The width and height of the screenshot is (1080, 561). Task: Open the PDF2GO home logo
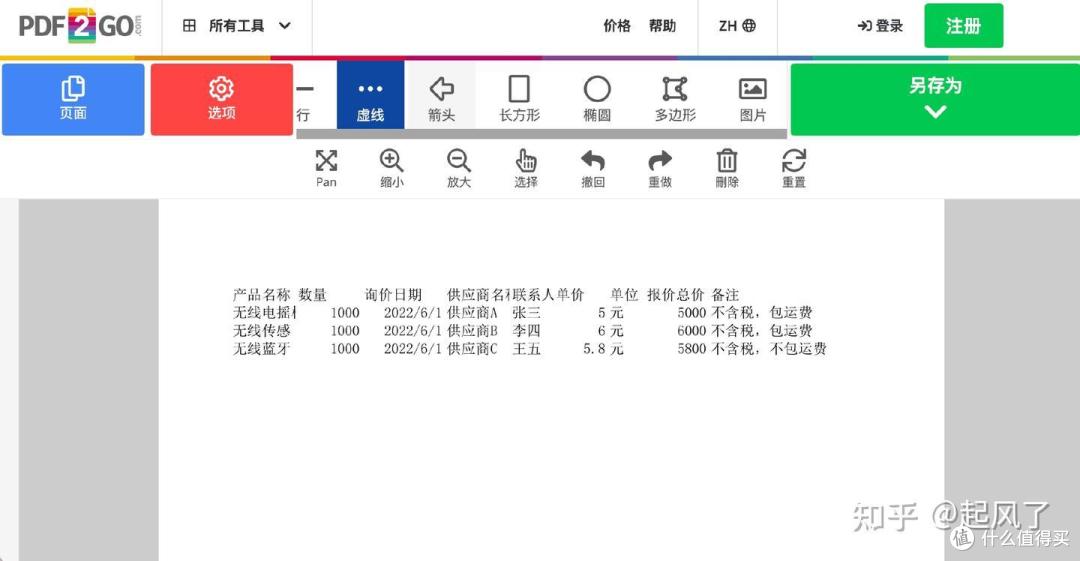coord(80,26)
